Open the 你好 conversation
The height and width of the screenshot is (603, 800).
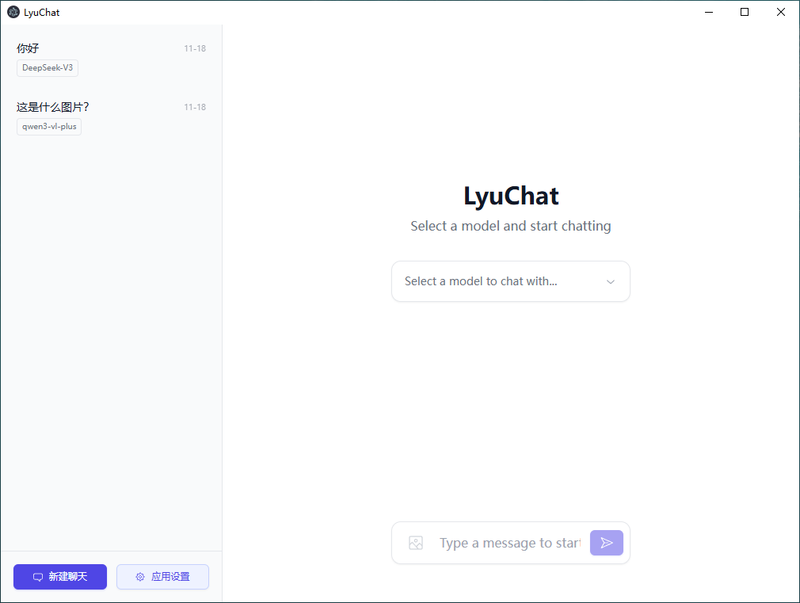111,58
